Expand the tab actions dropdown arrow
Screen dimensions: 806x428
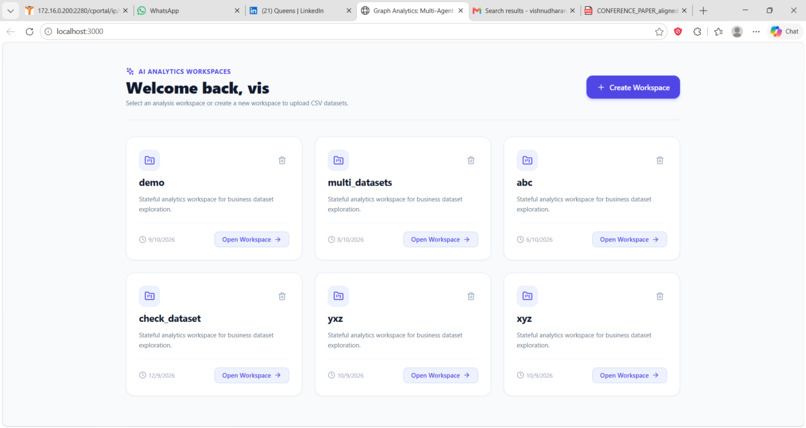(x=10, y=10)
